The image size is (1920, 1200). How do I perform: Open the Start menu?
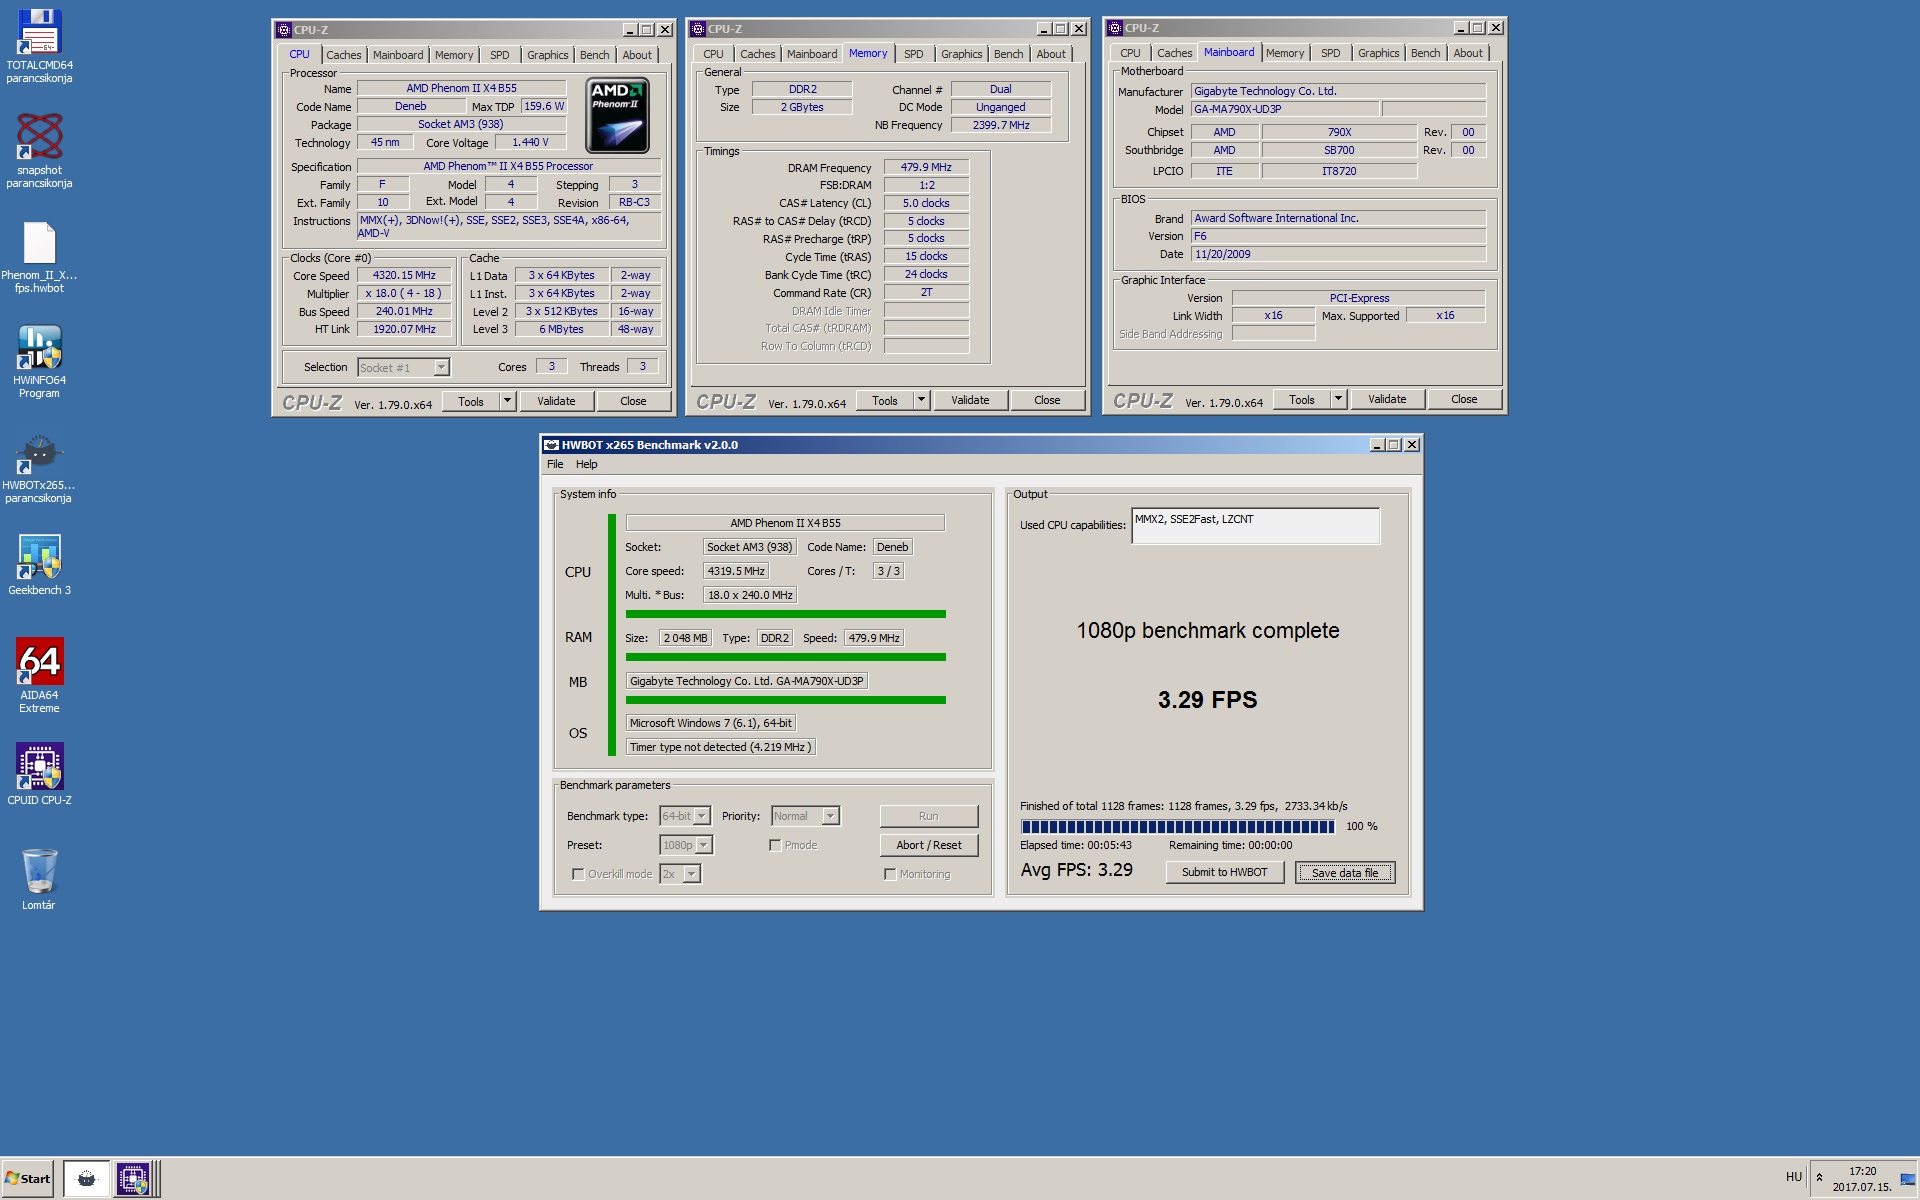(28, 1178)
